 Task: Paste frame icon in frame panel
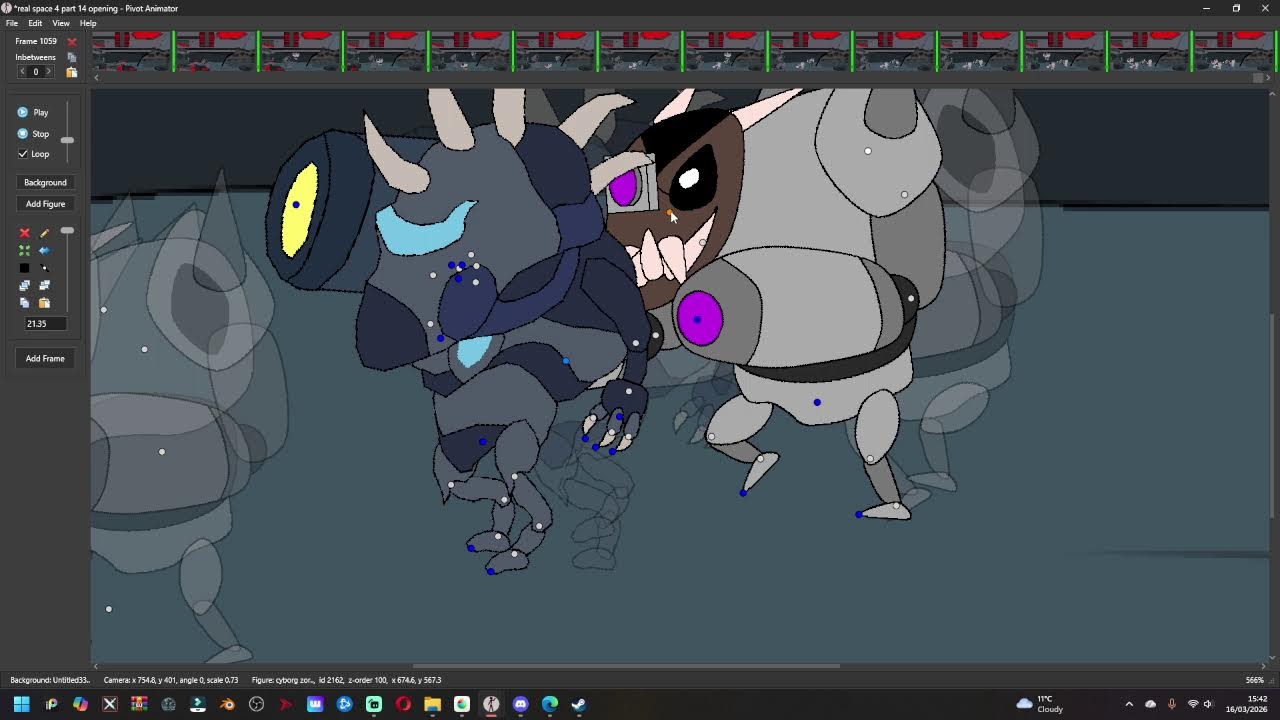(72, 72)
